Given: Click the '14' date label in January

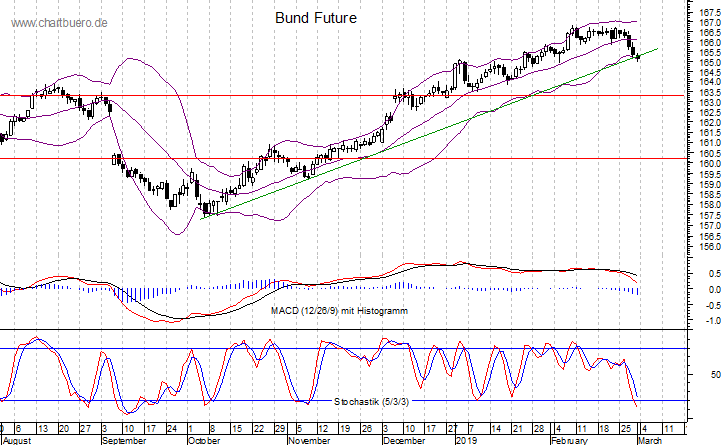Looking at the screenshot, I should [x=496, y=429].
